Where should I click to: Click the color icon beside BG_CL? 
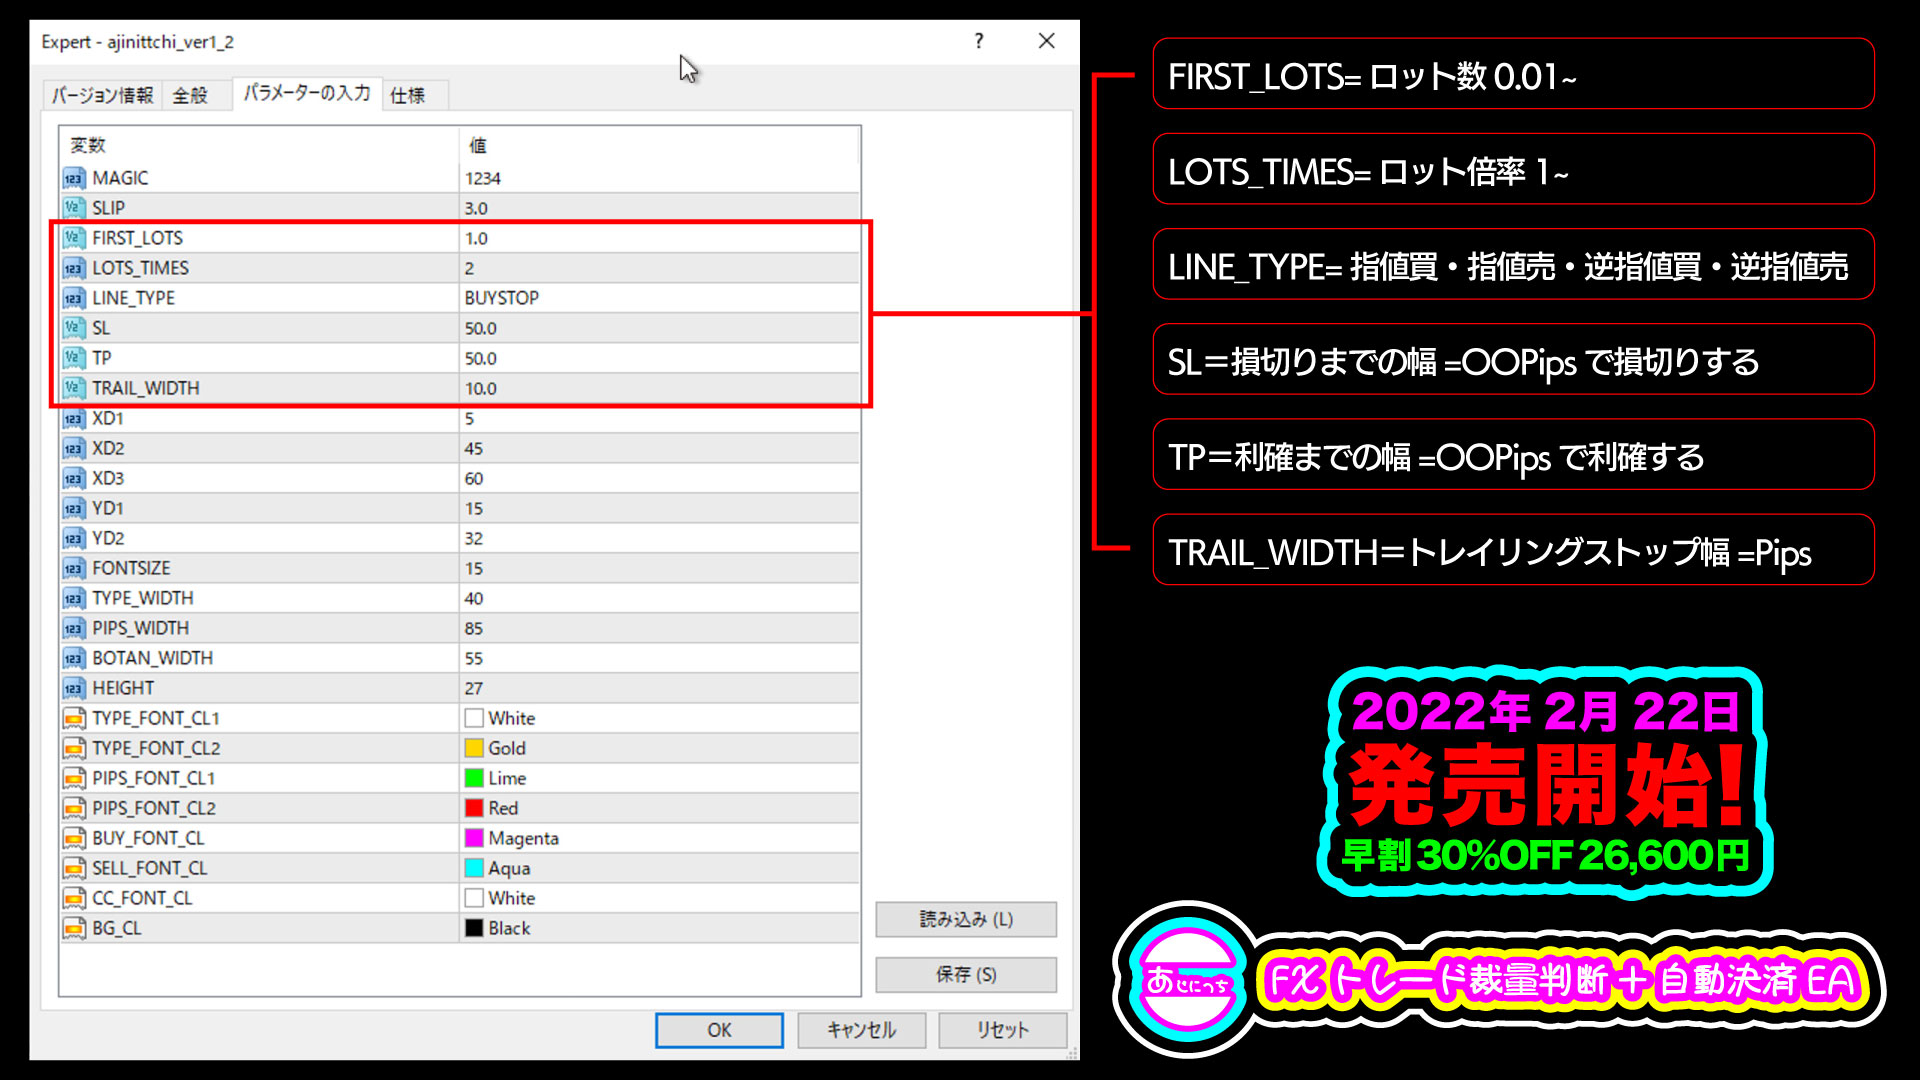[x=73, y=928]
